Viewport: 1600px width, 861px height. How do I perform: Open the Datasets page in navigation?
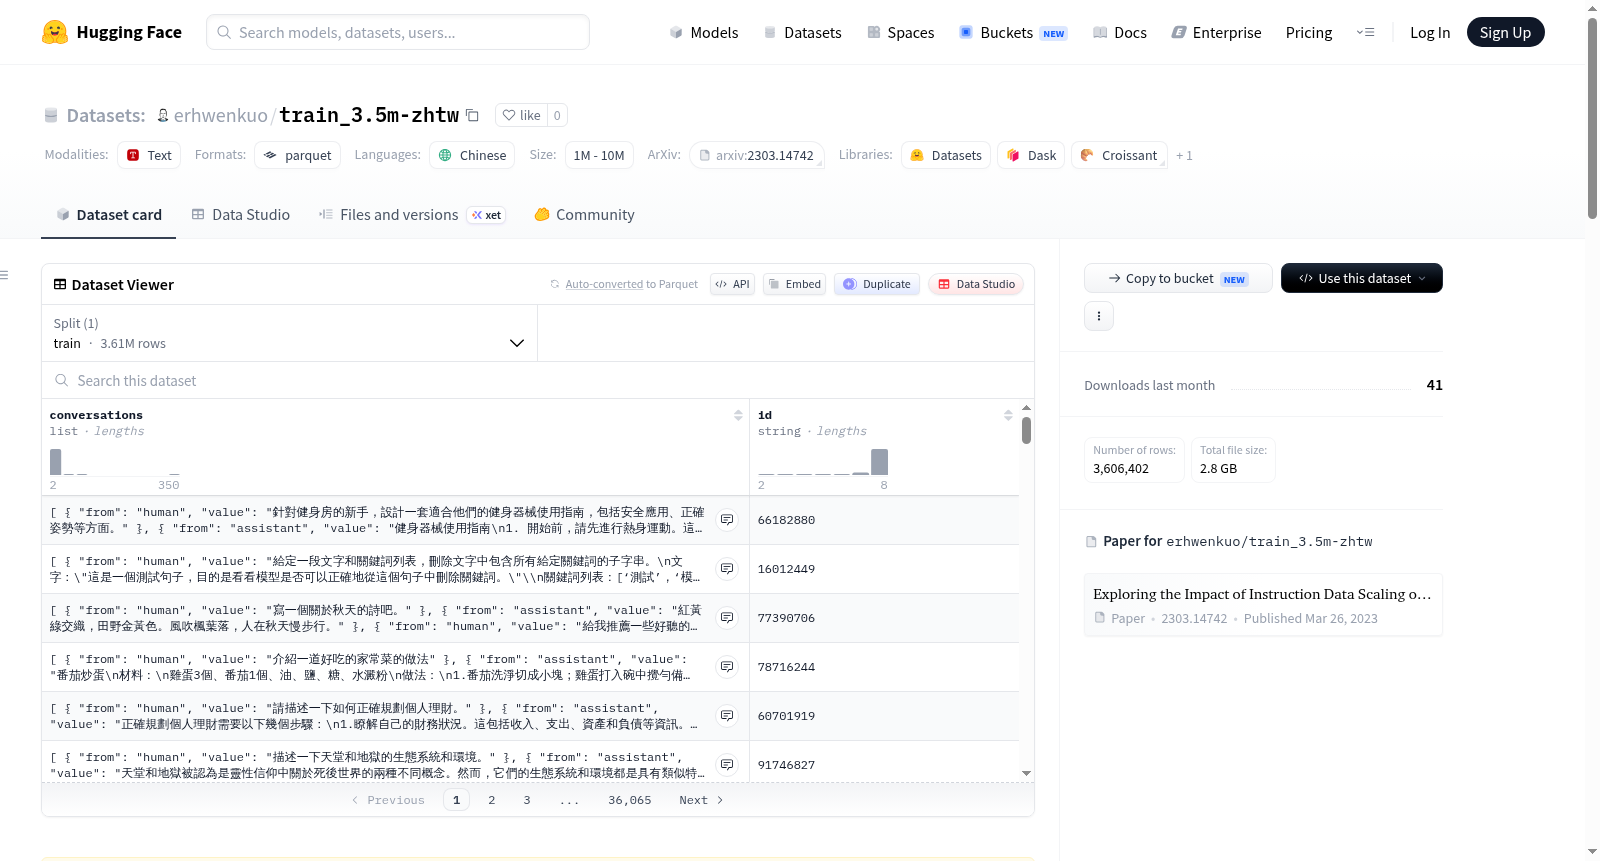coord(803,32)
